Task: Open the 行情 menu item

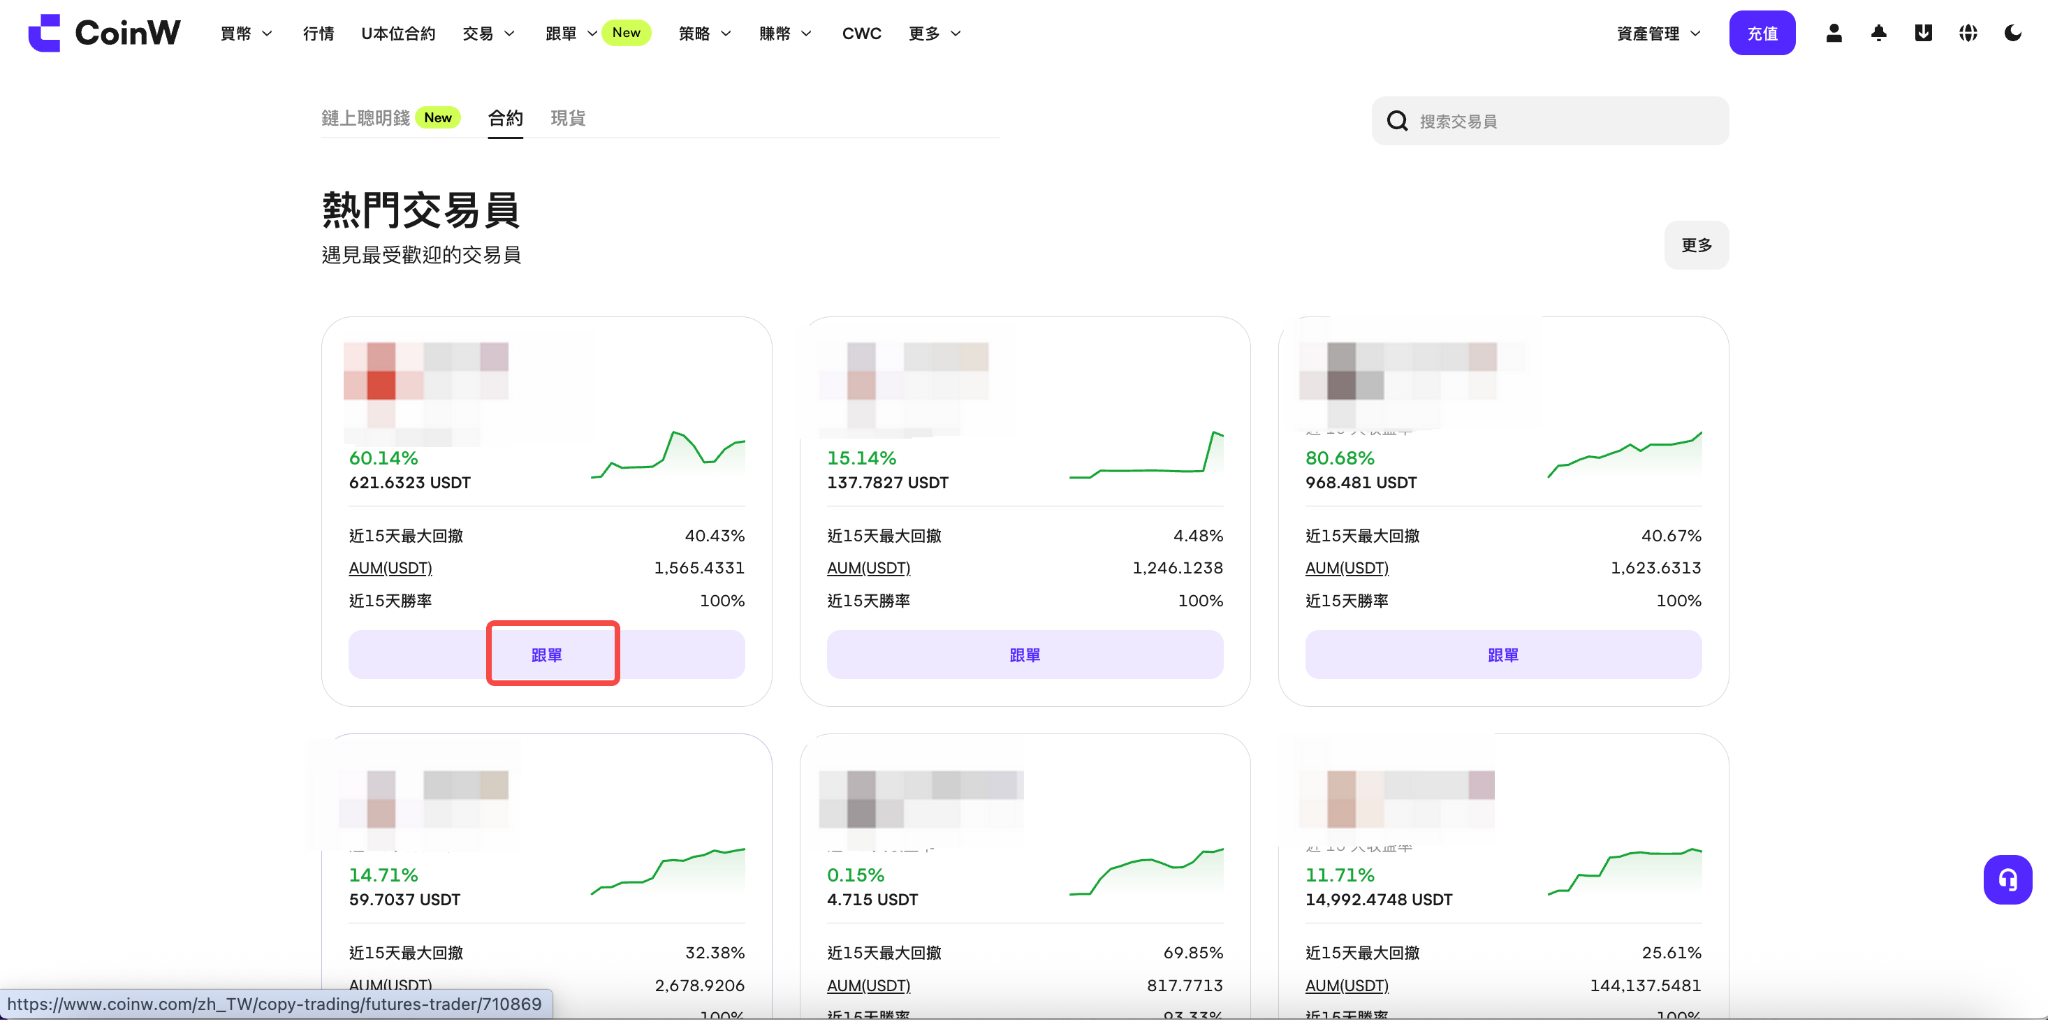Action: tap(318, 34)
